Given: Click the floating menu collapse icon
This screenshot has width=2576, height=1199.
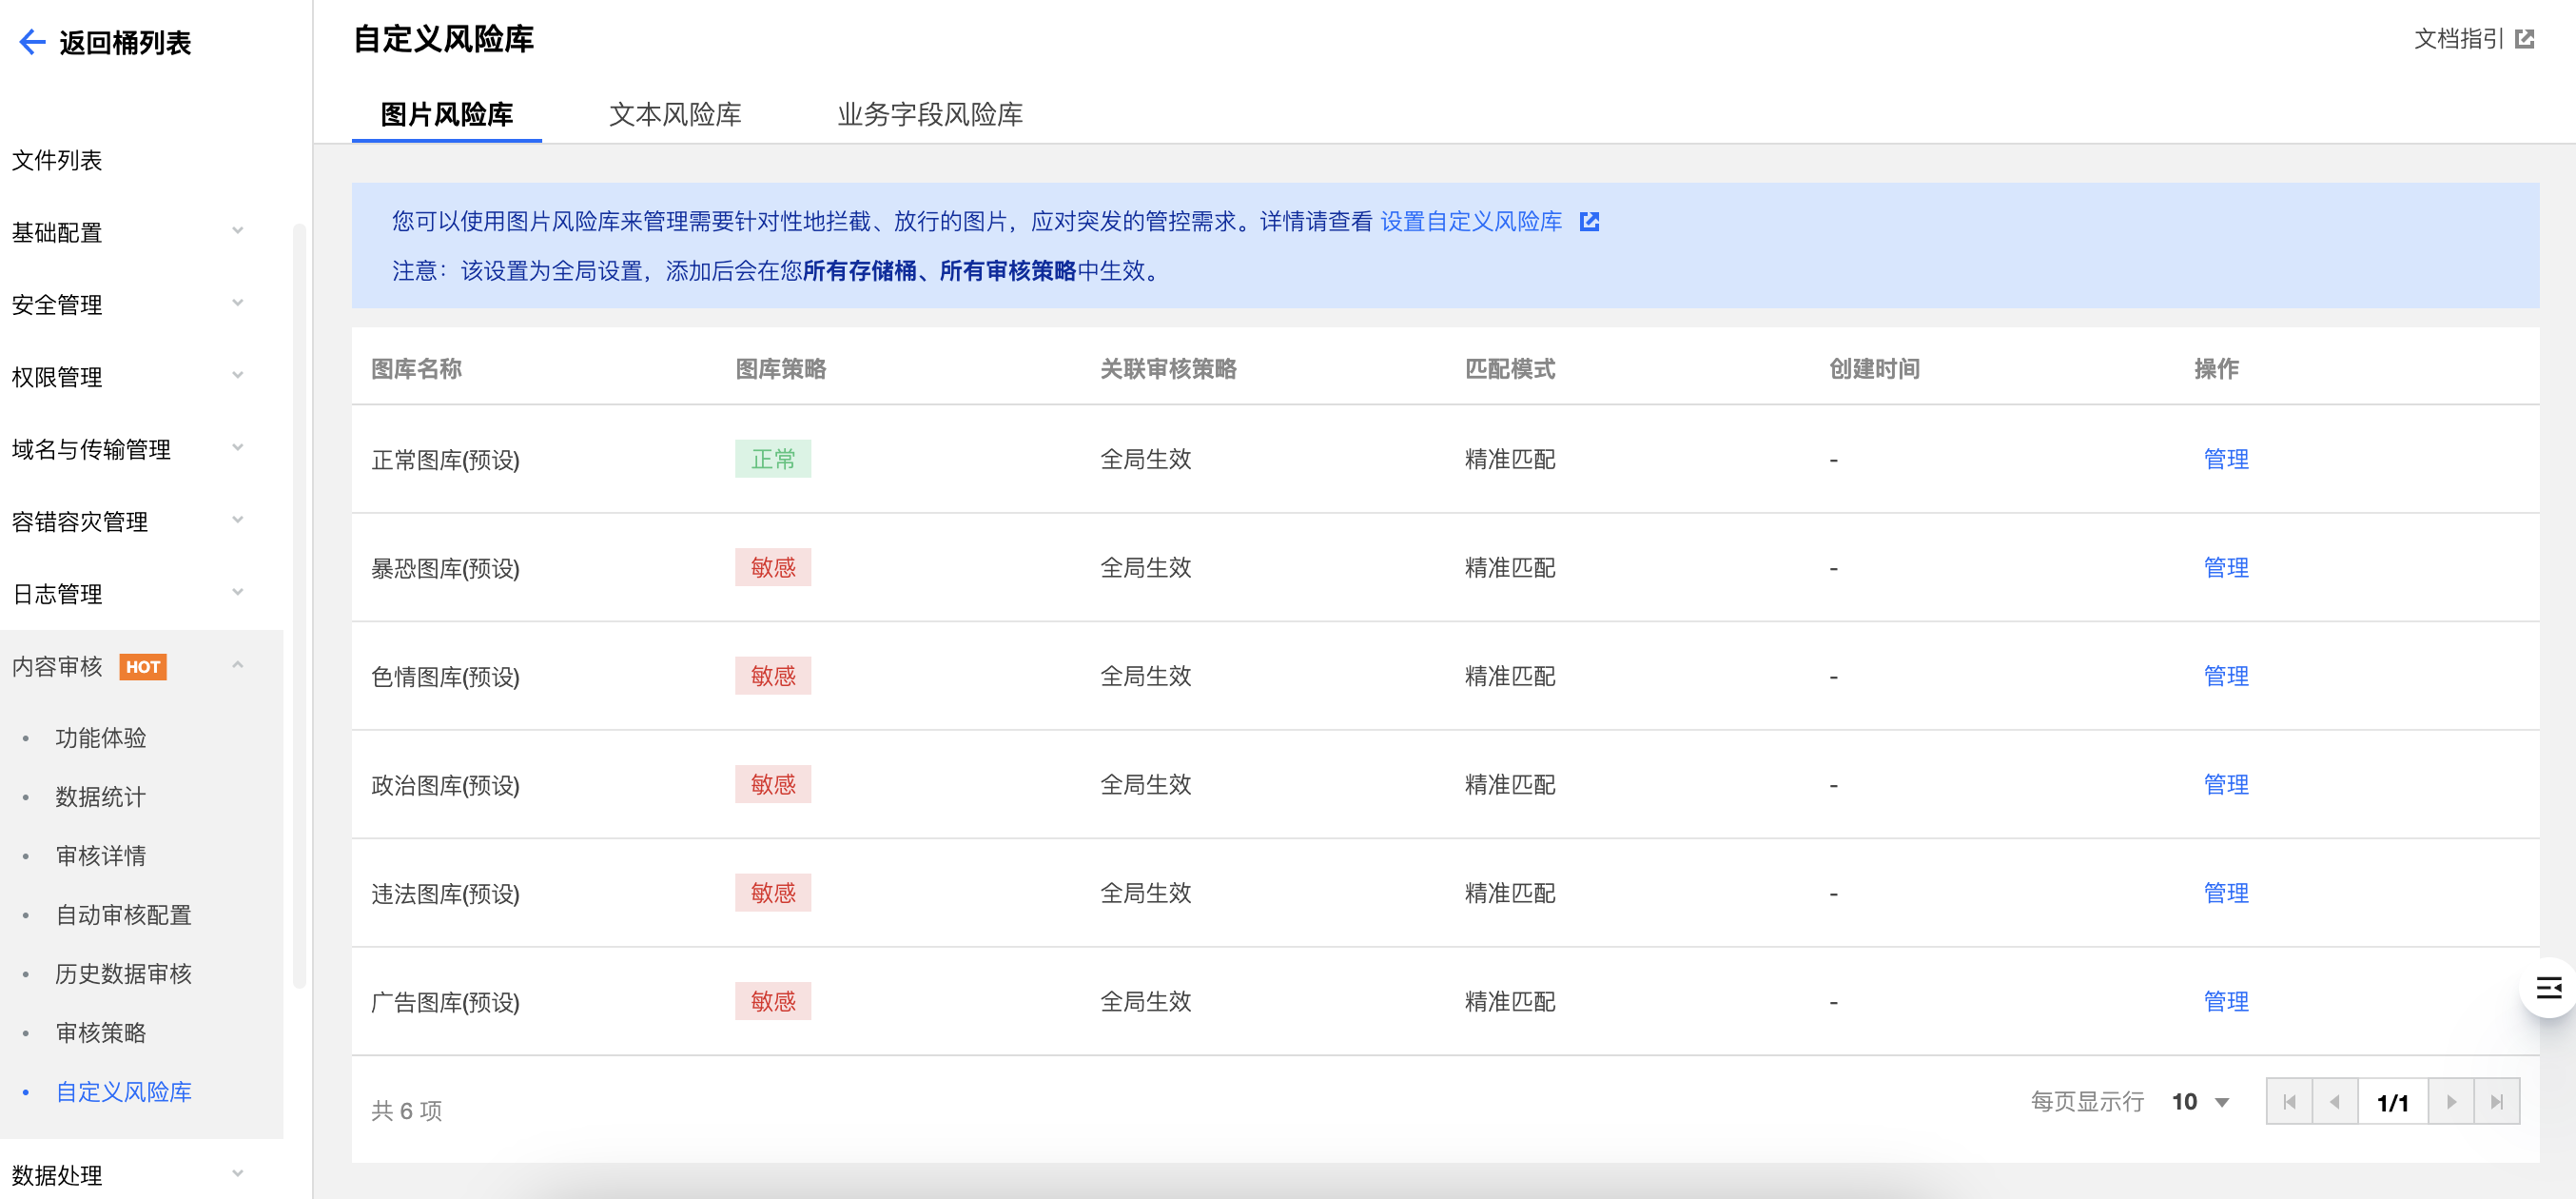Looking at the screenshot, I should point(2548,988).
